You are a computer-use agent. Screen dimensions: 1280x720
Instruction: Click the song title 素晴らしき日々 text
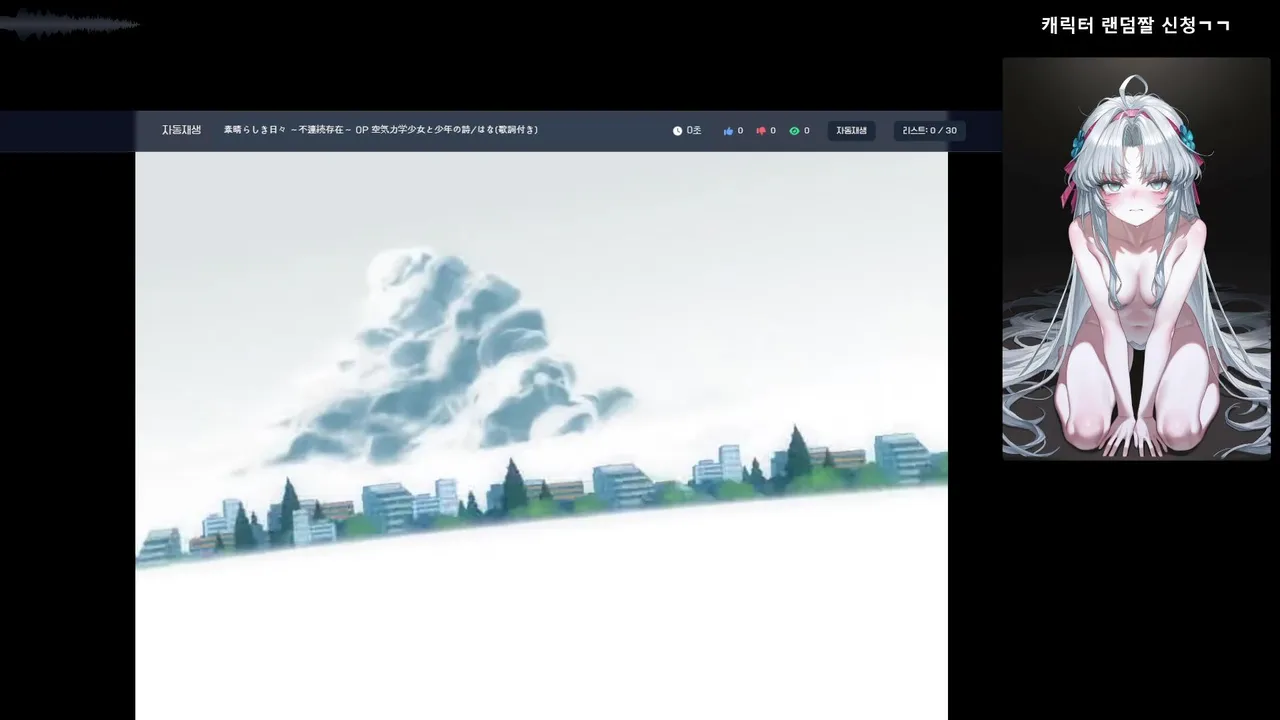tap(381, 130)
